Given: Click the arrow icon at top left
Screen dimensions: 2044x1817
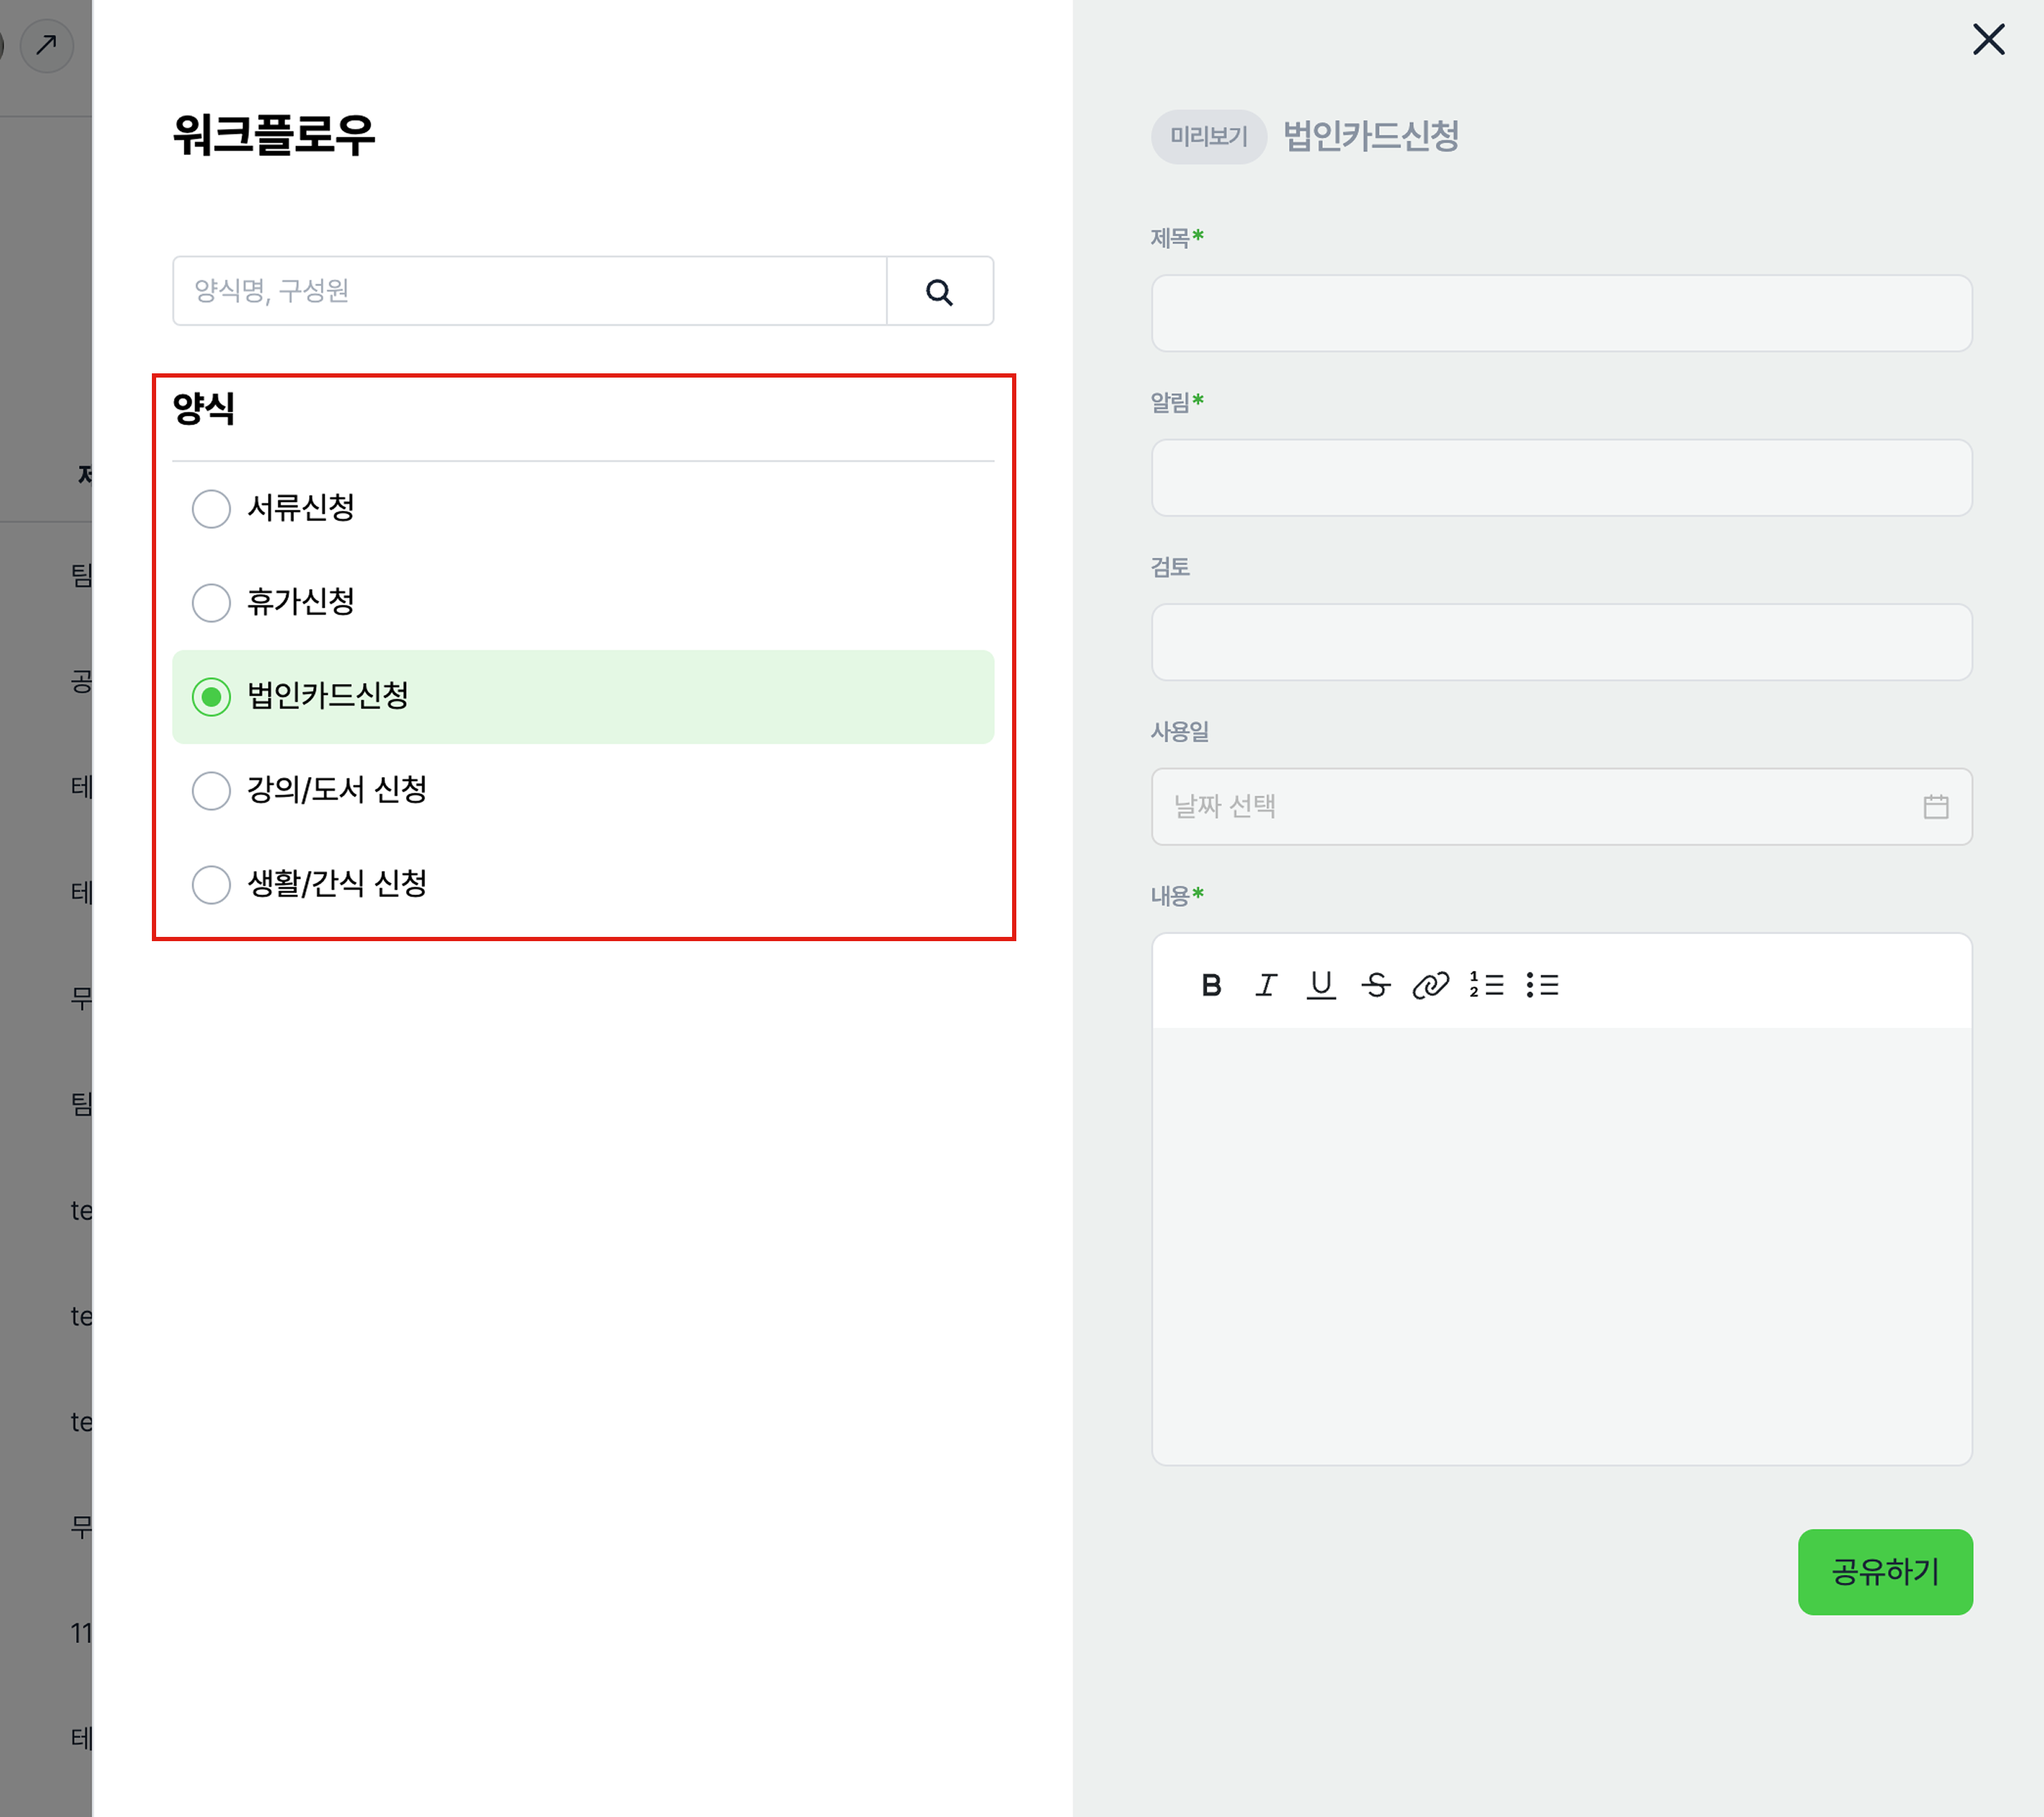Looking at the screenshot, I should [46, 45].
